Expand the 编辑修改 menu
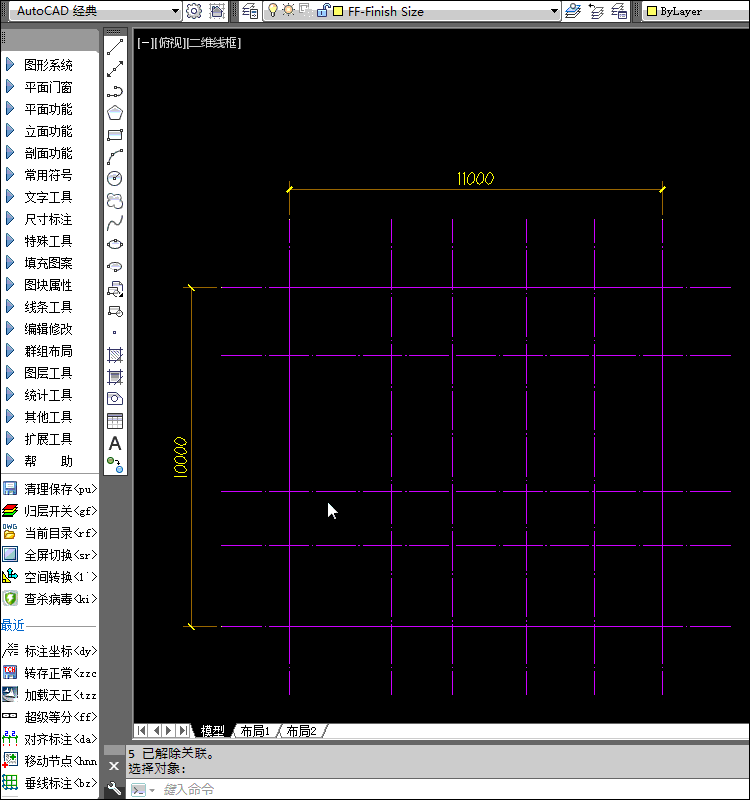The height and width of the screenshot is (800, 750). point(49,329)
